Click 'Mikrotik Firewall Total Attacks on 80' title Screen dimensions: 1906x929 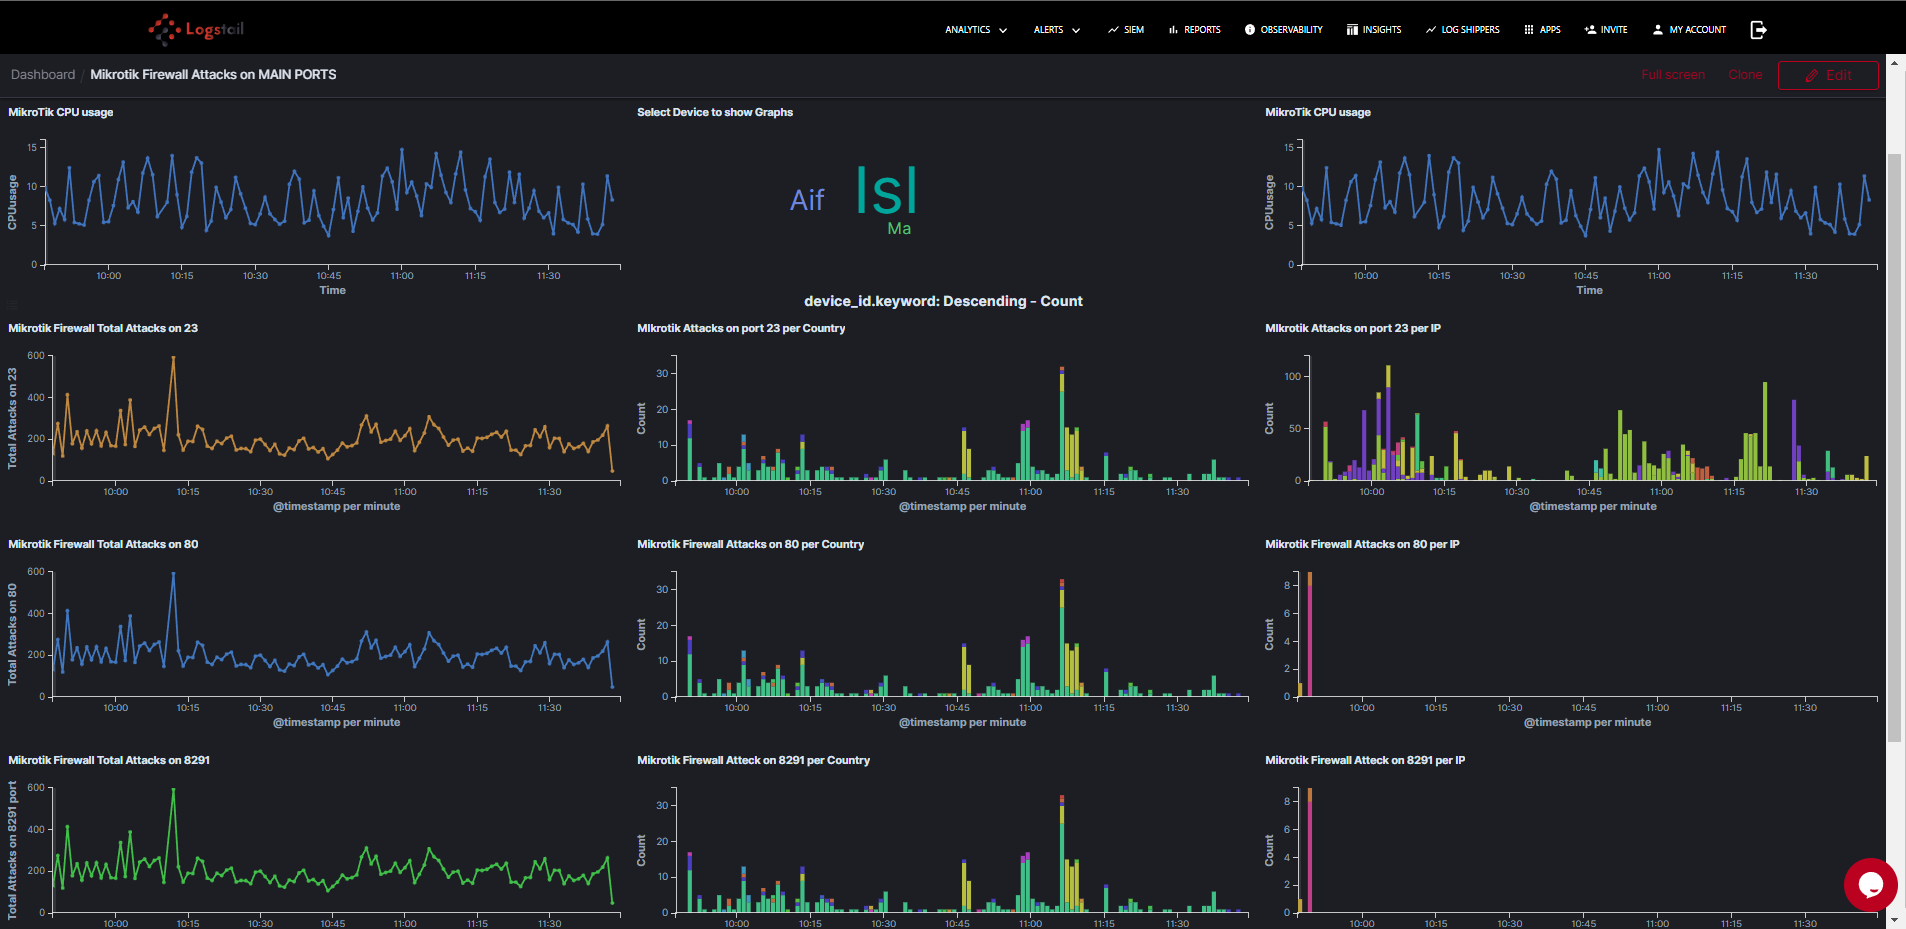coord(103,544)
